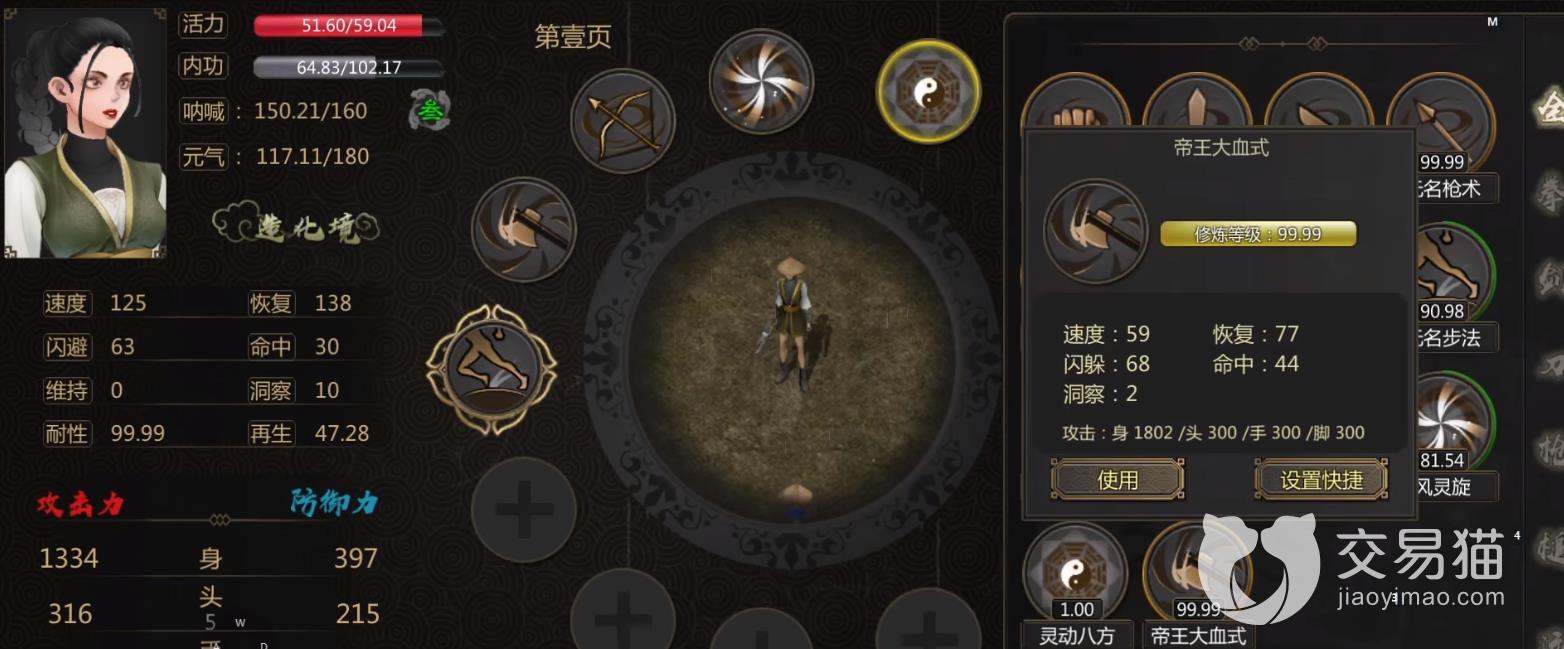The image size is (1564, 649).
Task: Select the axe skill in wheel
Action: pos(524,229)
